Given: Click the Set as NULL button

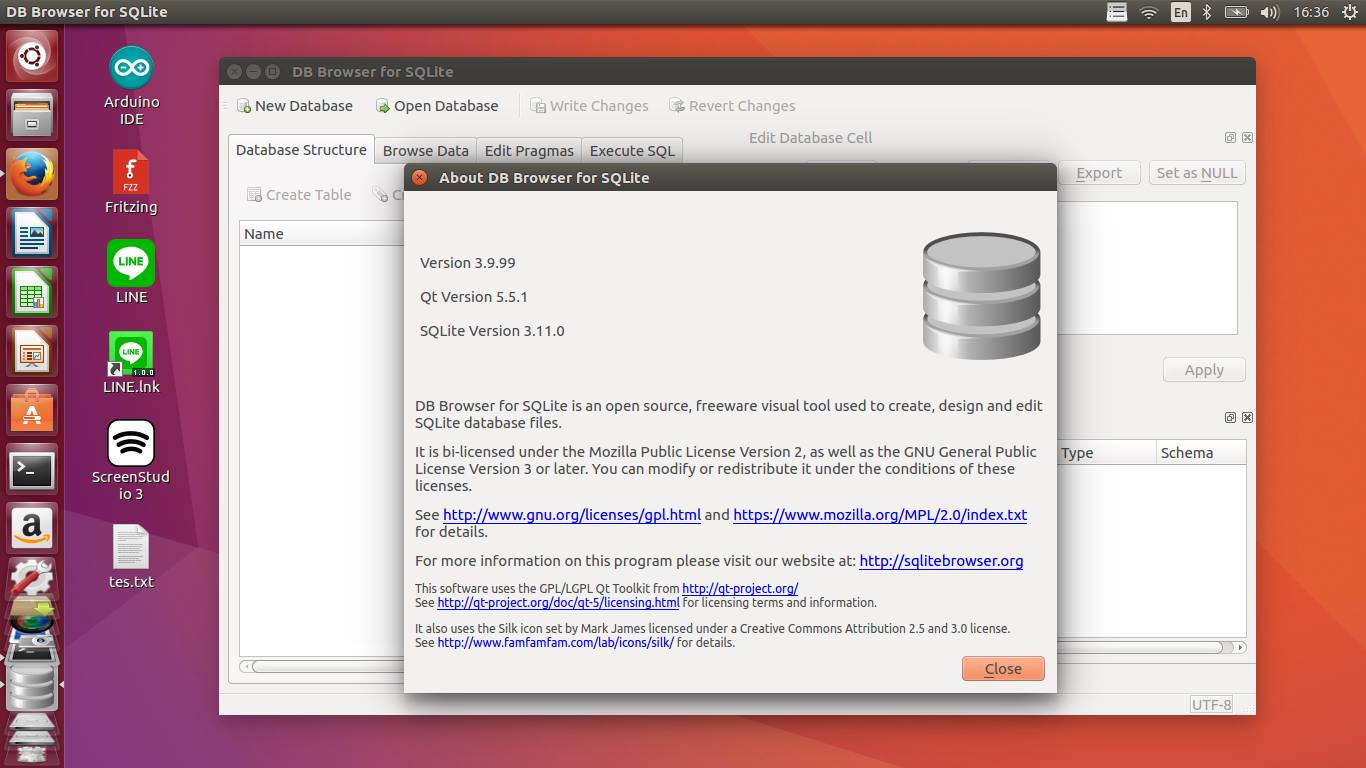Looking at the screenshot, I should pos(1197,173).
